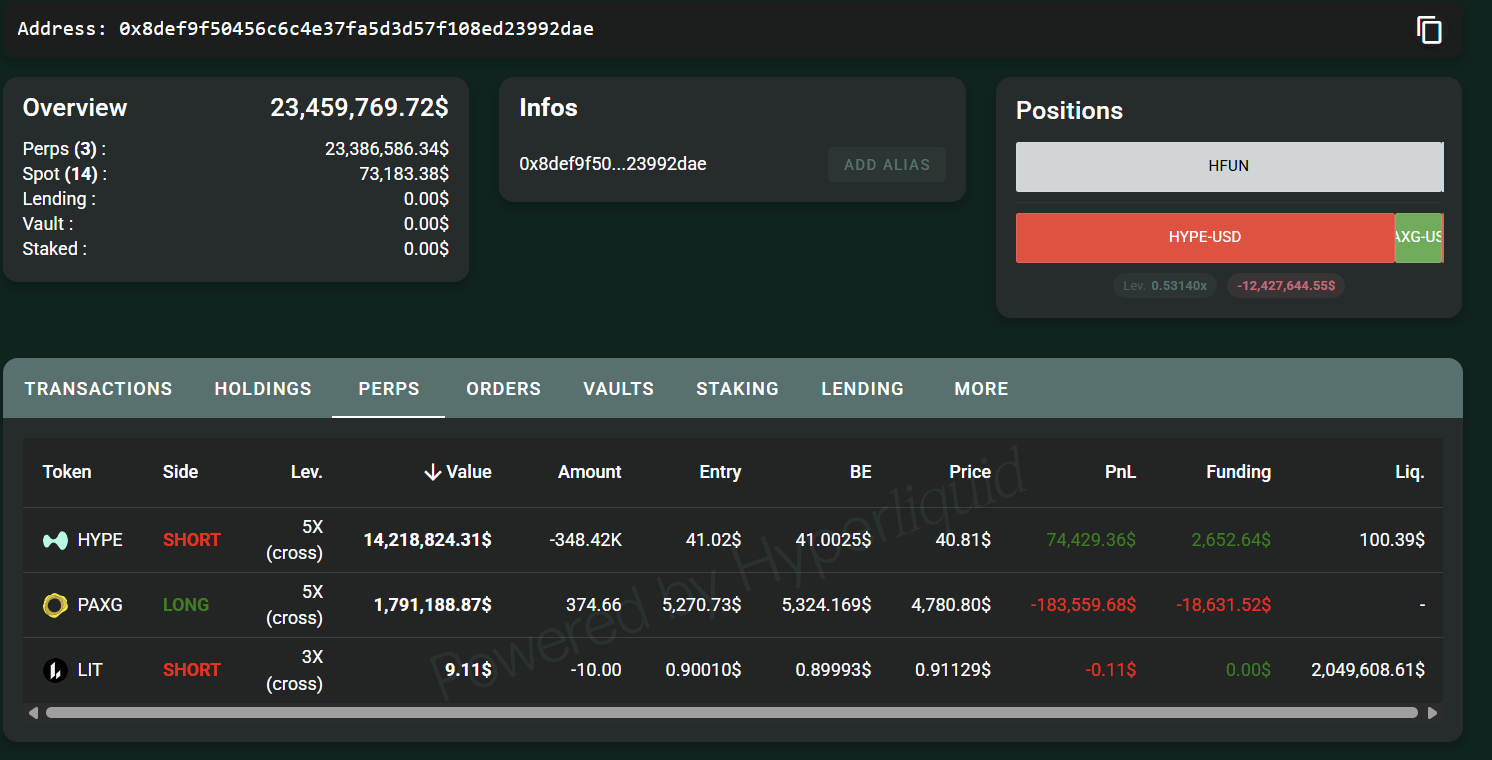
Task: Expand the MORE menu
Action: 981,388
